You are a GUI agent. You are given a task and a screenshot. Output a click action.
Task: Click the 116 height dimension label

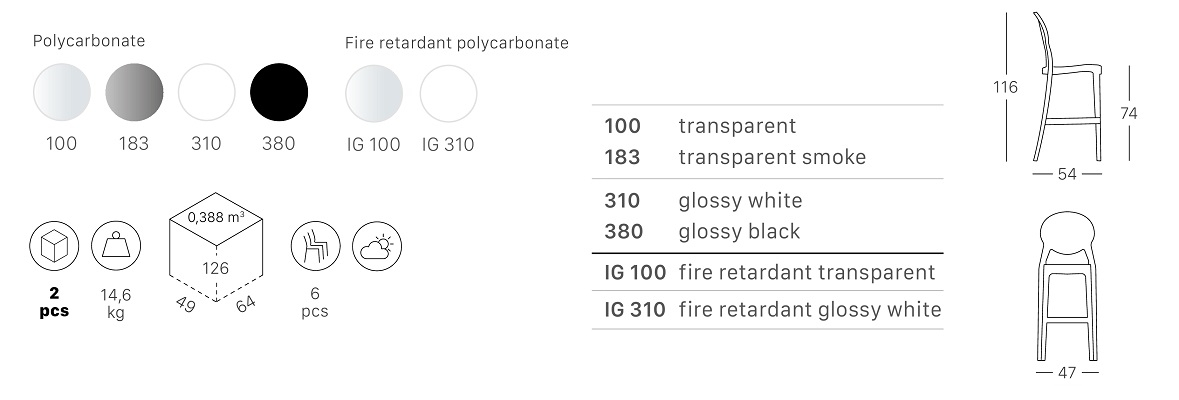point(1005,87)
